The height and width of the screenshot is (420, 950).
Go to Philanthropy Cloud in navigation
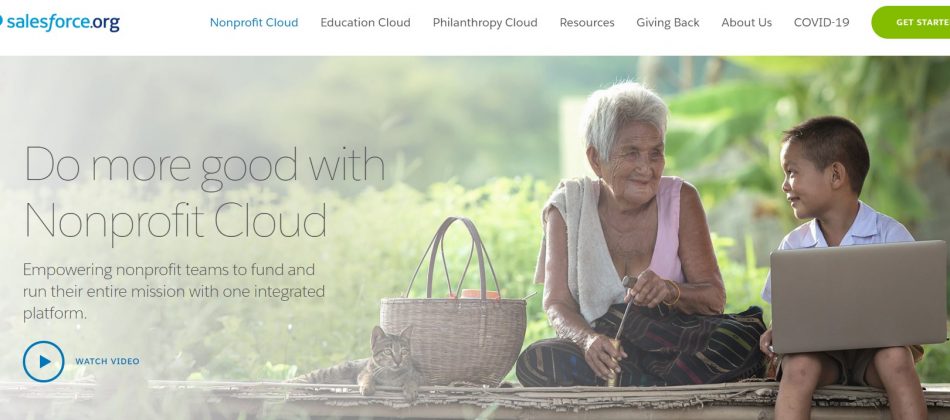coord(485,22)
